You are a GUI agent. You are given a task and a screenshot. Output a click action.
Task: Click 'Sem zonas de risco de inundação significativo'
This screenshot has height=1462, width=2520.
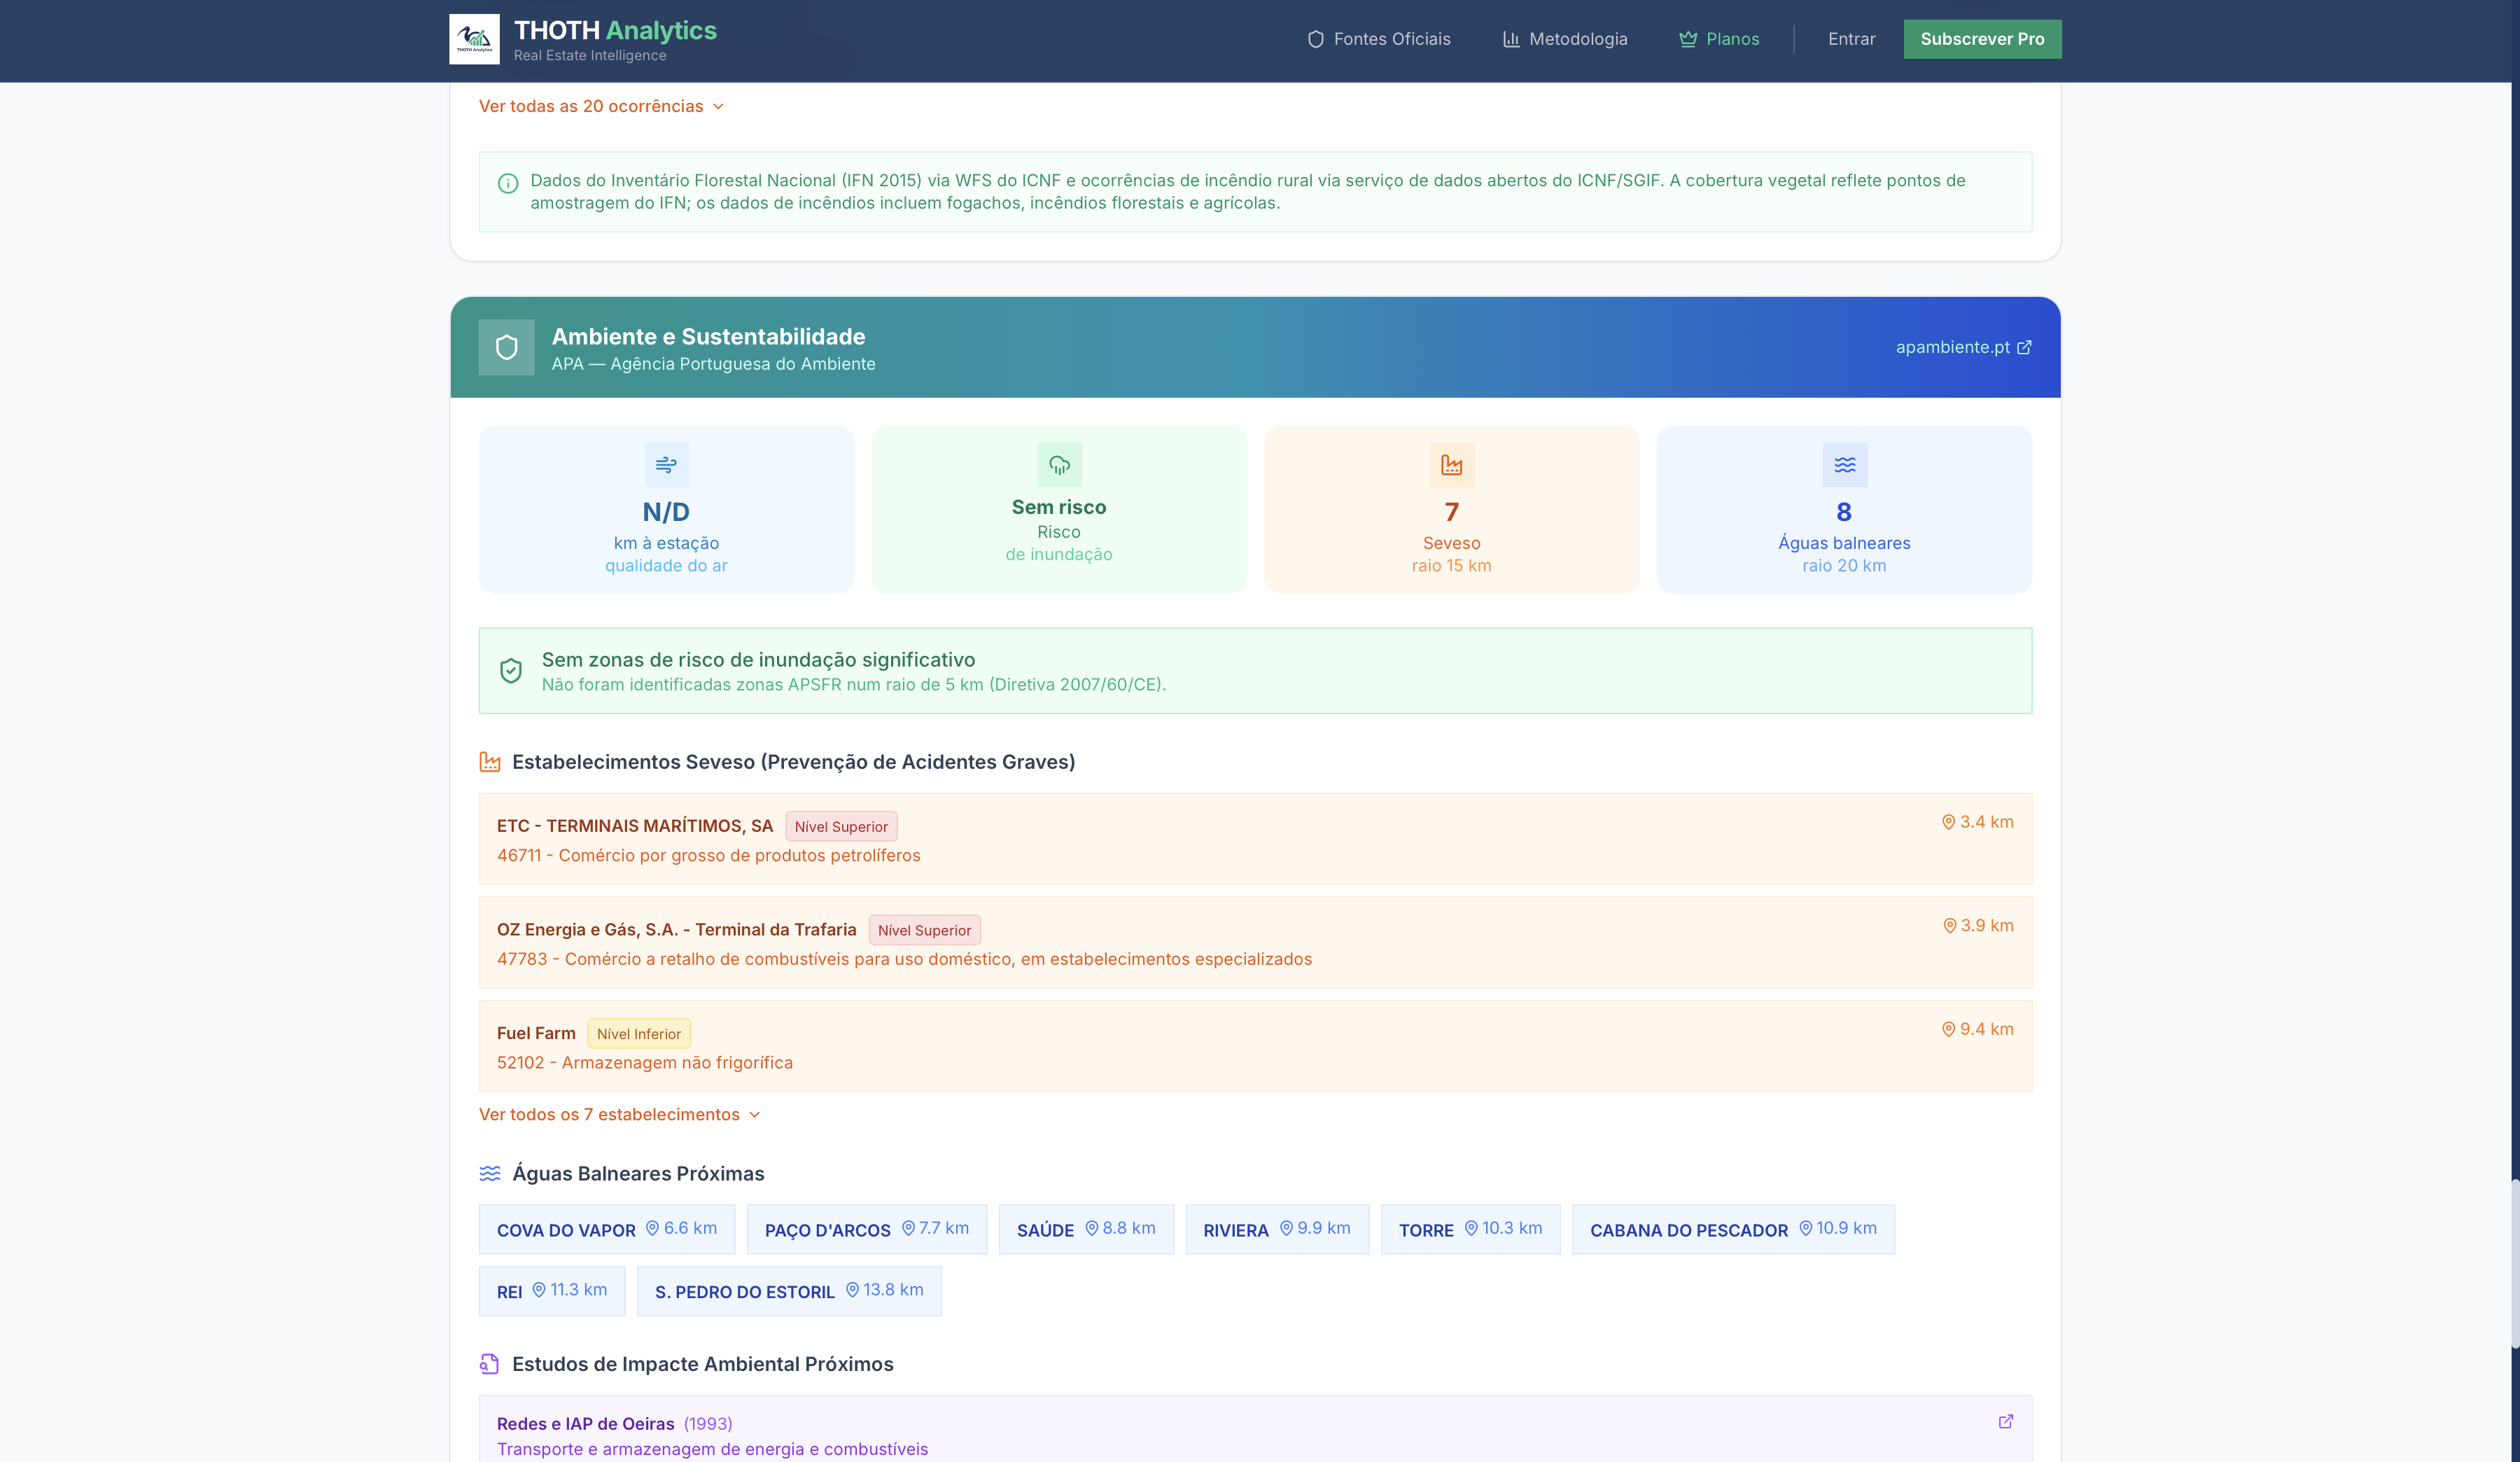click(x=758, y=660)
